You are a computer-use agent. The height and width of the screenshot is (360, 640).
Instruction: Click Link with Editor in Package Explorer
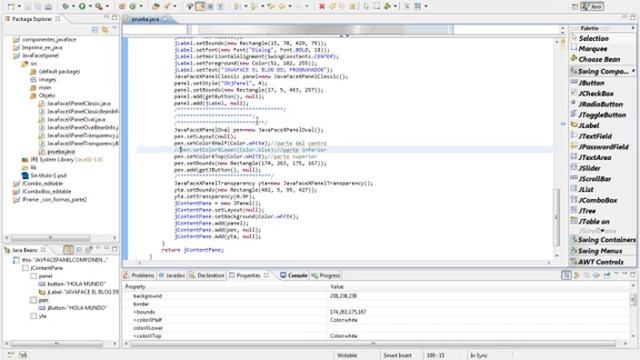point(105,29)
